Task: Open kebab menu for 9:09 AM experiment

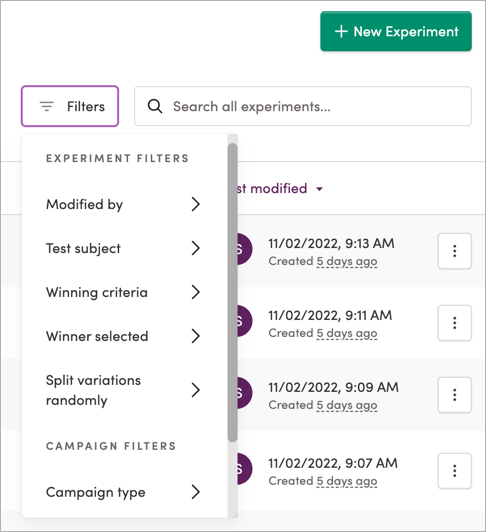Action: [x=454, y=395]
